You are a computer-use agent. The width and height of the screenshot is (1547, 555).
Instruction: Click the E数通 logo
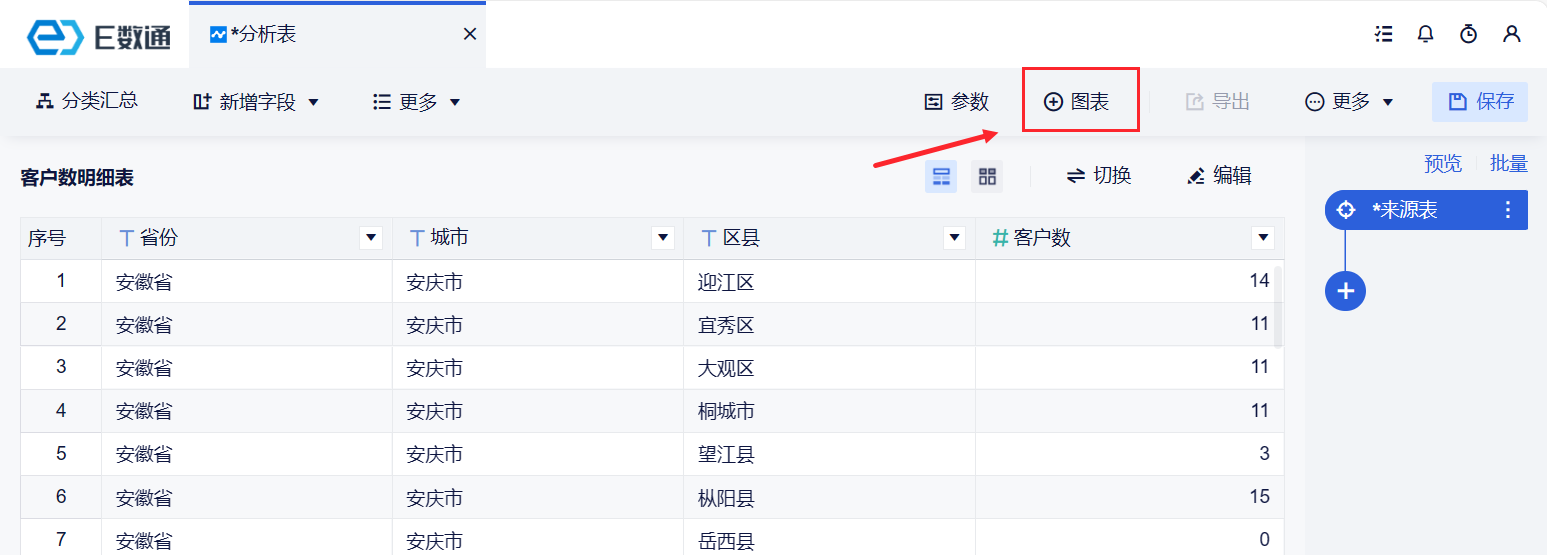tap(98, 36)
